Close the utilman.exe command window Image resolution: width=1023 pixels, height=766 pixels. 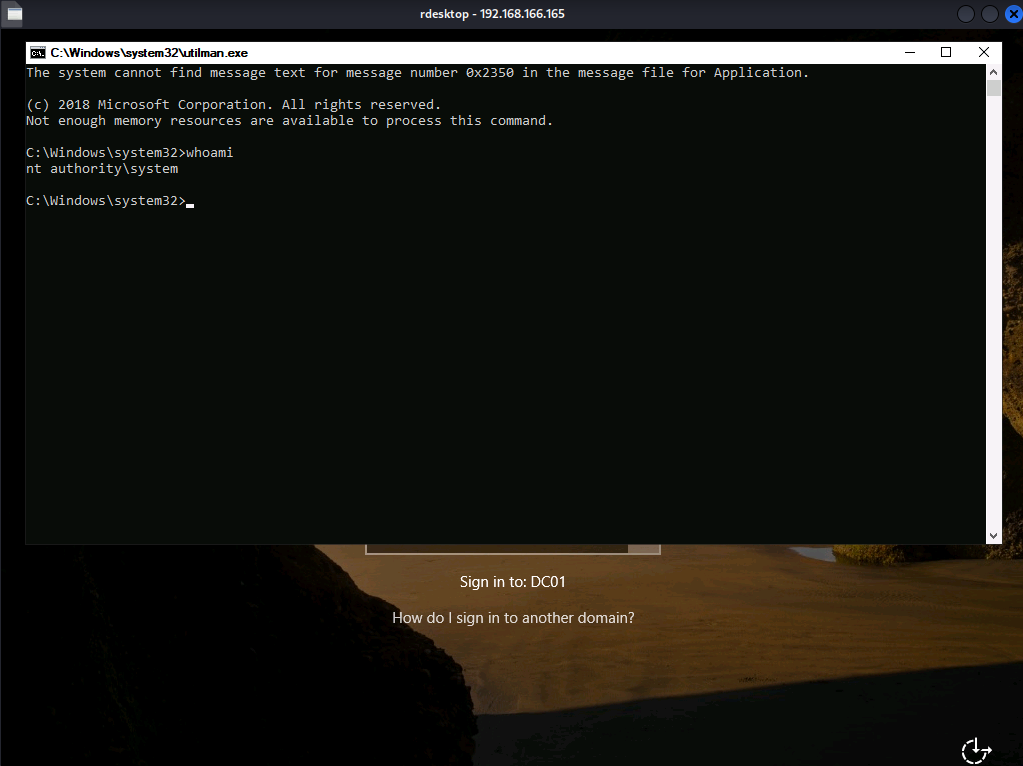coord(983,53)
